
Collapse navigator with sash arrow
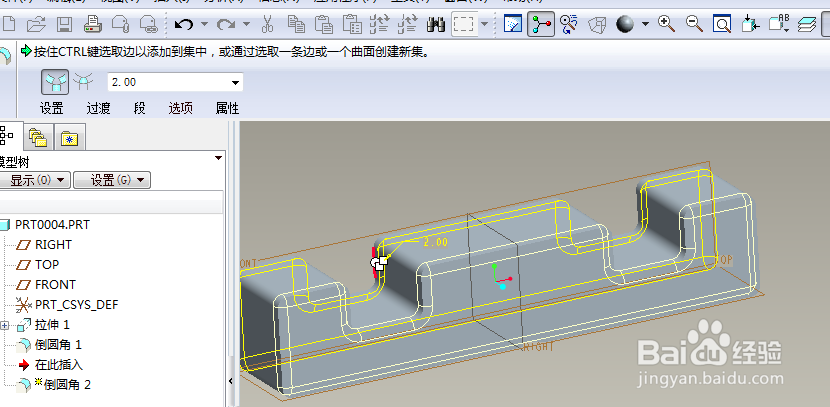tap(231, 381)
